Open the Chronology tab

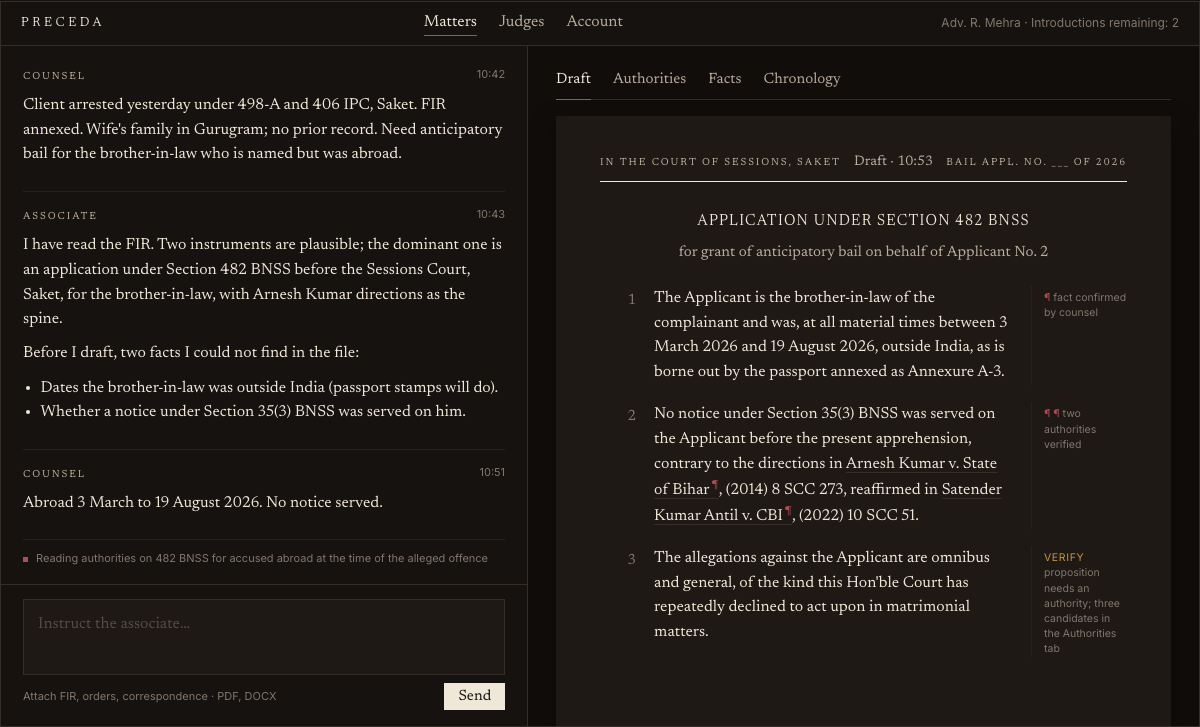click(x=802, y=79)
